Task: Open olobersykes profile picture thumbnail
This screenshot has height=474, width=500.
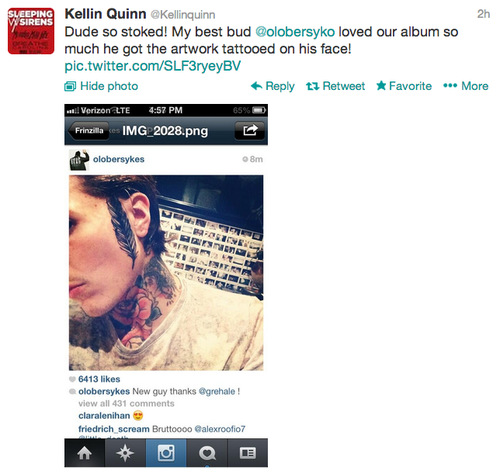Action: pyautogui.click(x=79, y=160)
